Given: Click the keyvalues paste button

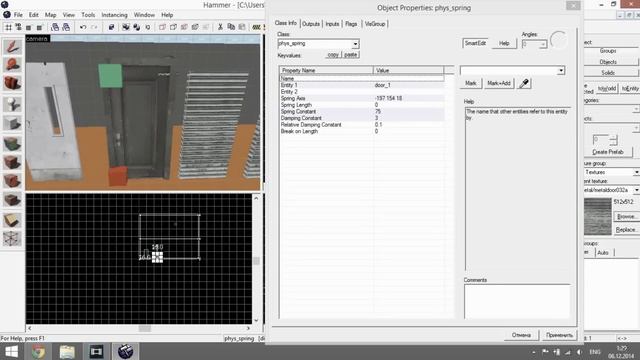Looking at the screenshot, I should click(351, 55).
